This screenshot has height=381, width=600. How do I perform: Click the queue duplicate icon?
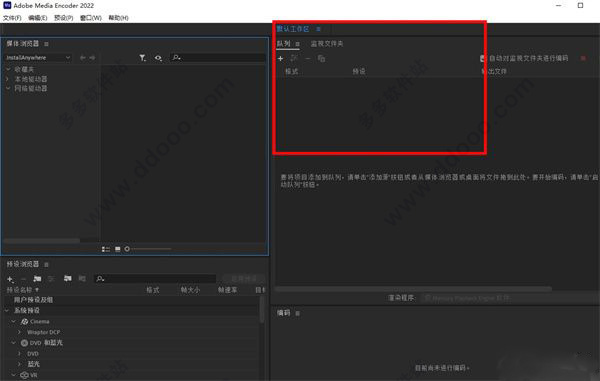tap(321, 59)
